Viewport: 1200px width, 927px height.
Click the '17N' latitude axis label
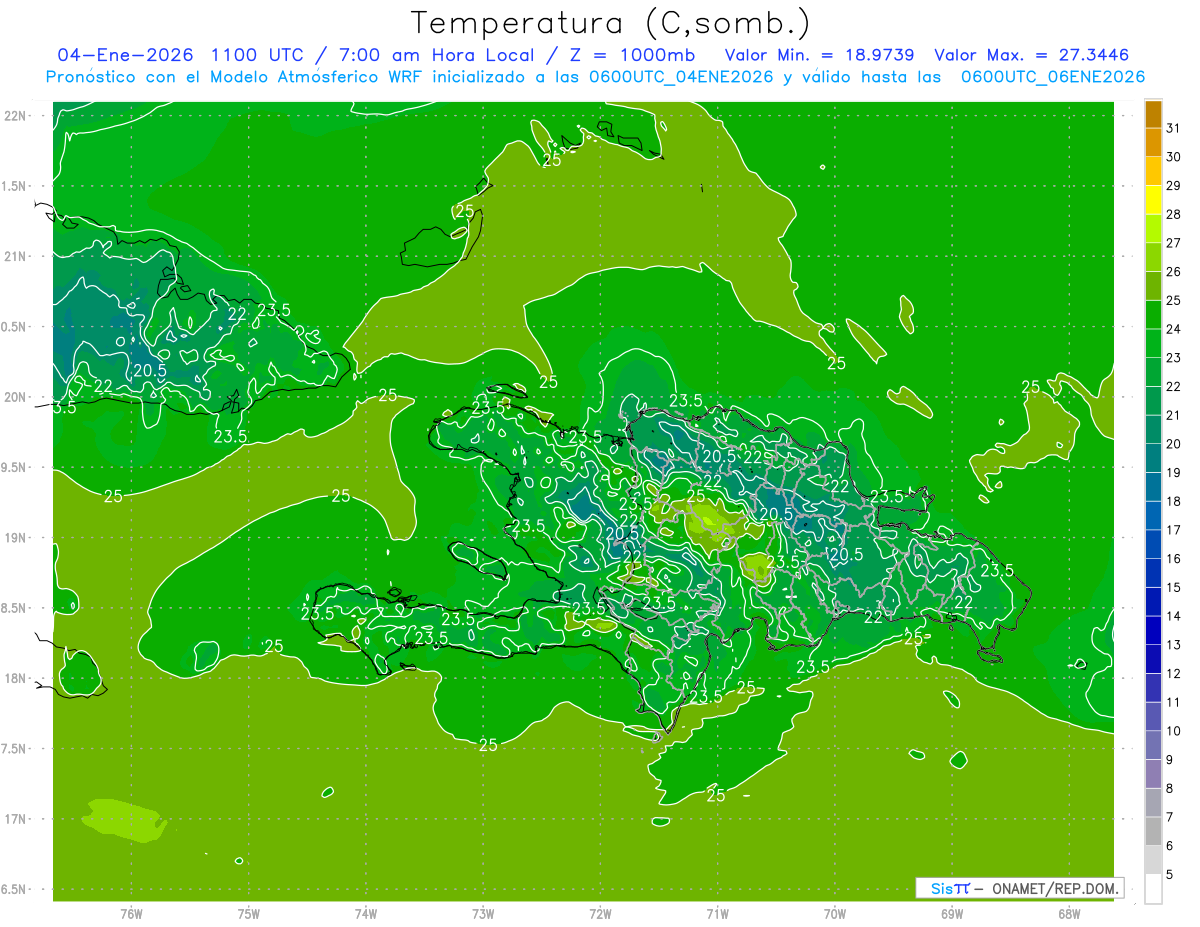(15, 819)
